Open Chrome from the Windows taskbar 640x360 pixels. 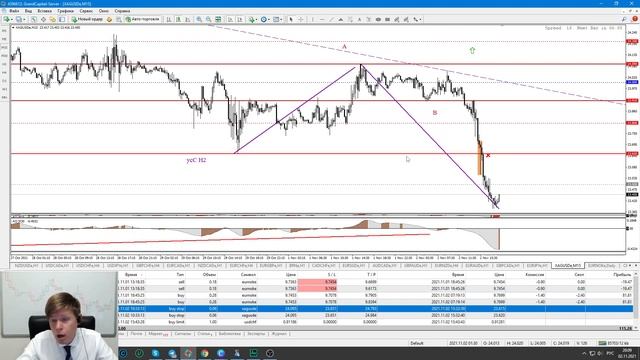pos(204,353)
